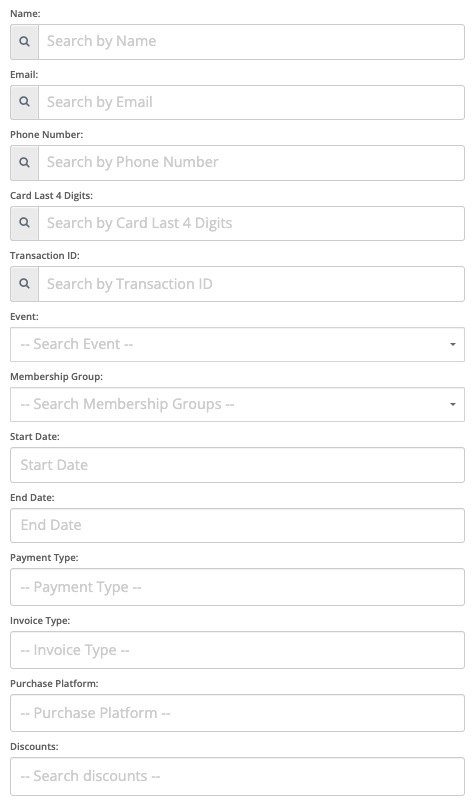The width and height of the screenshot is (475, 804).
Task: Open the End Date field
Action: (238, 525)
